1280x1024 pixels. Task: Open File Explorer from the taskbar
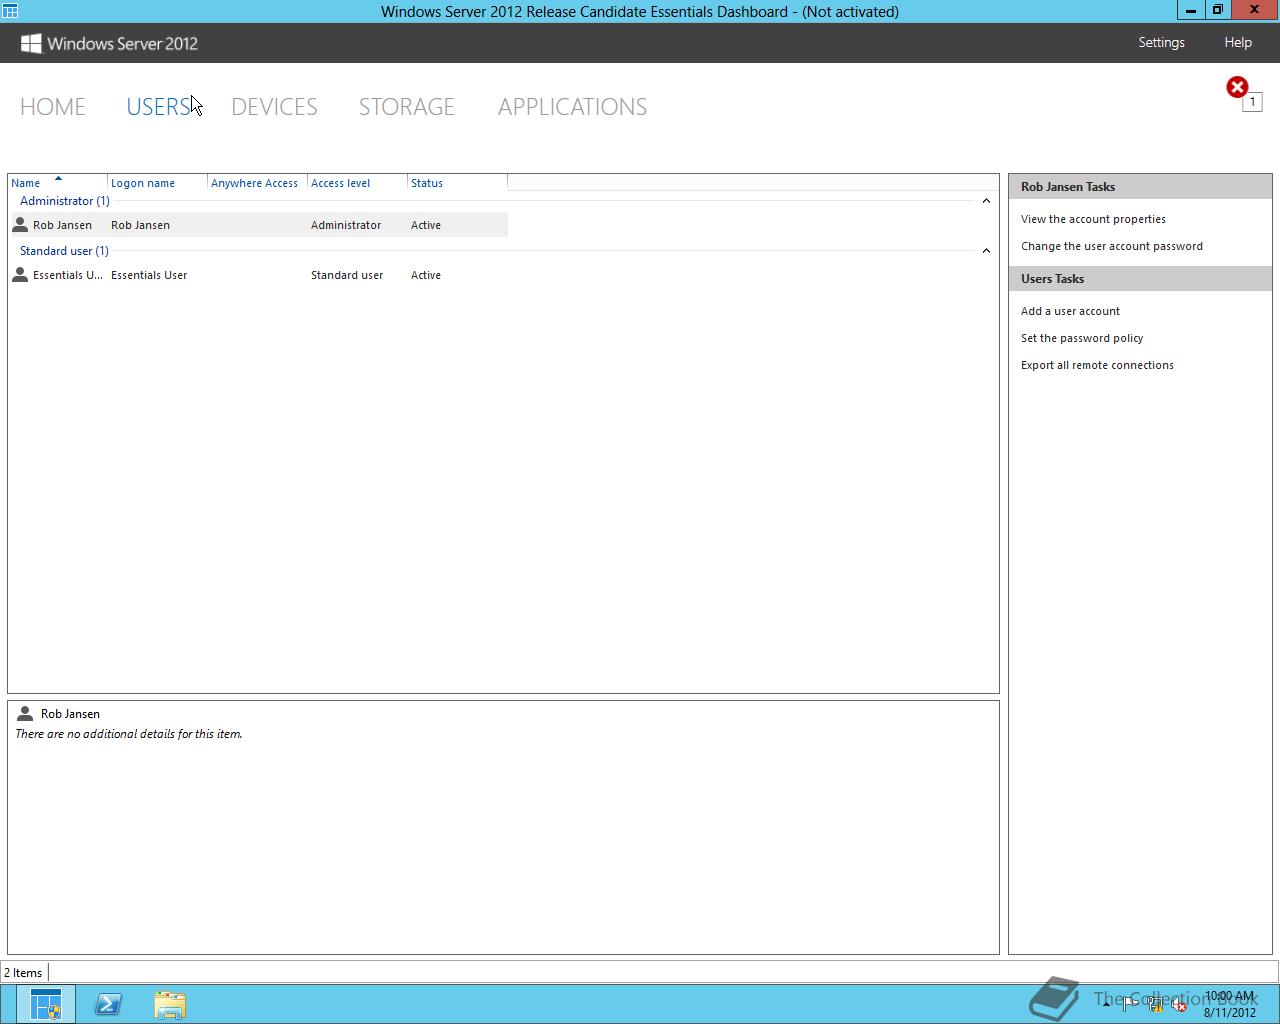(170, 1004)
